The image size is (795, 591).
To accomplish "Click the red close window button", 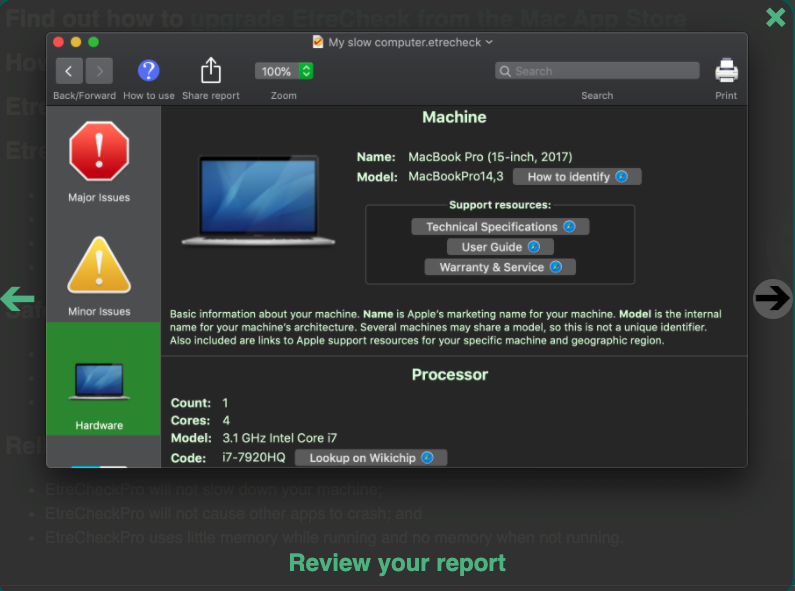I will point(58,42).
